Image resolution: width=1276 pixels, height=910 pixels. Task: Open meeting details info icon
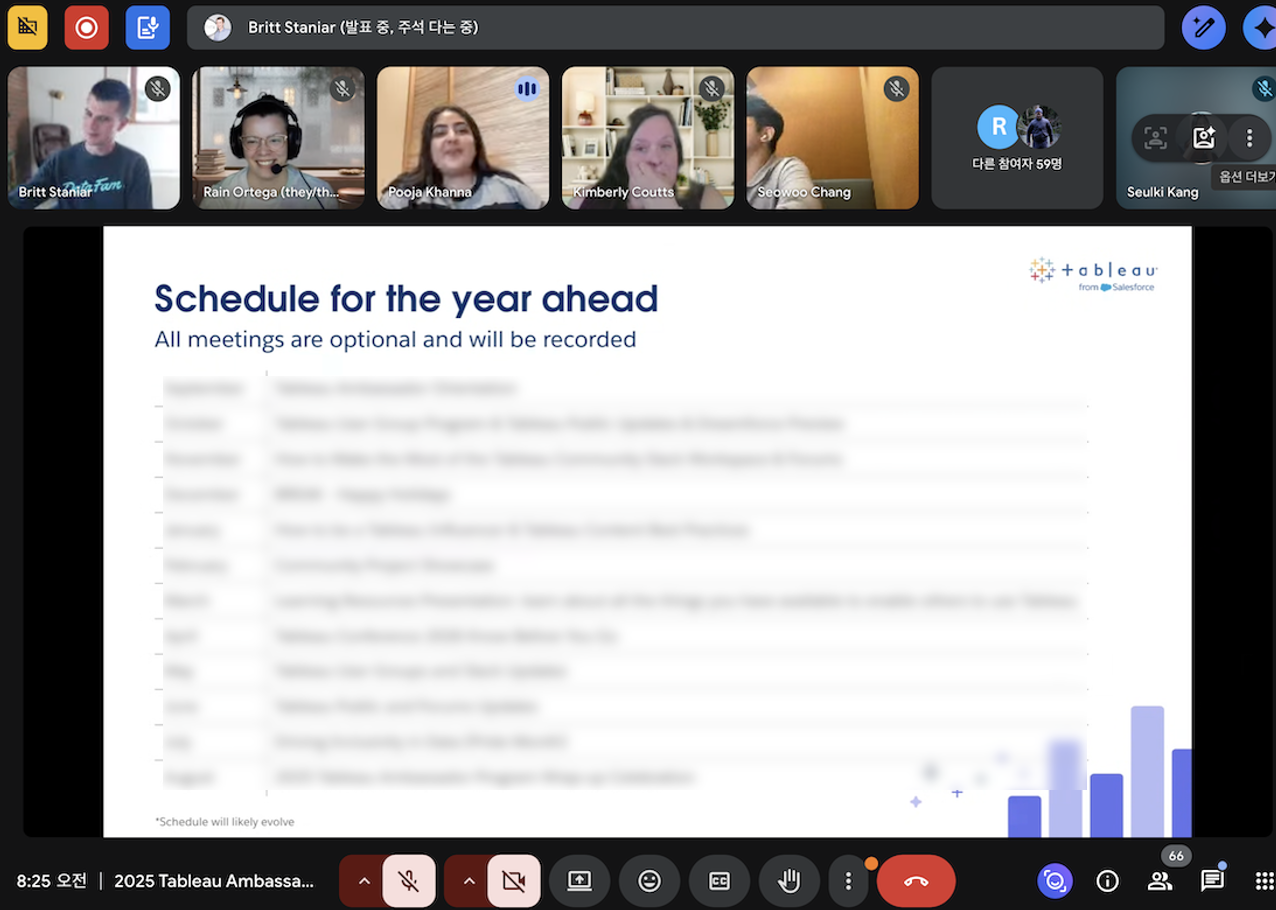(x=1107, y=881)
